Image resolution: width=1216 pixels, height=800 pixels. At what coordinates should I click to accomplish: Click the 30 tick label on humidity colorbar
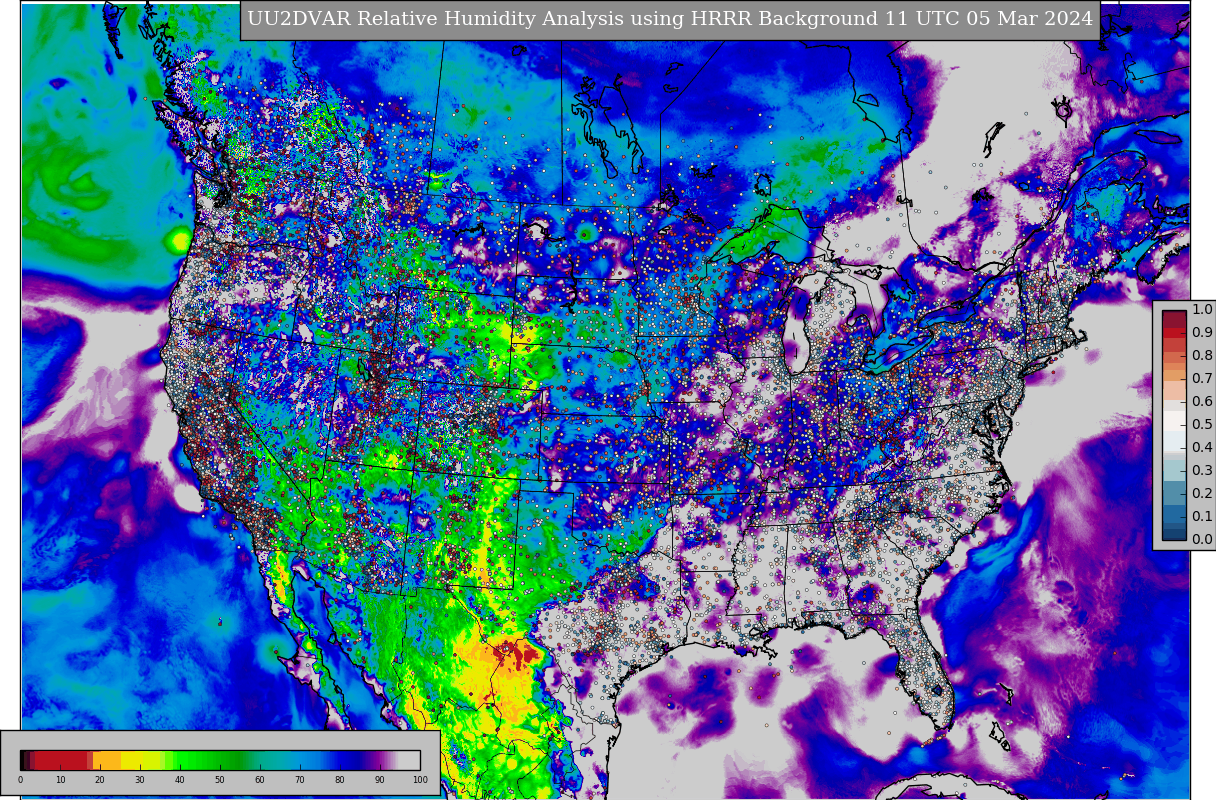click(140, 780)
